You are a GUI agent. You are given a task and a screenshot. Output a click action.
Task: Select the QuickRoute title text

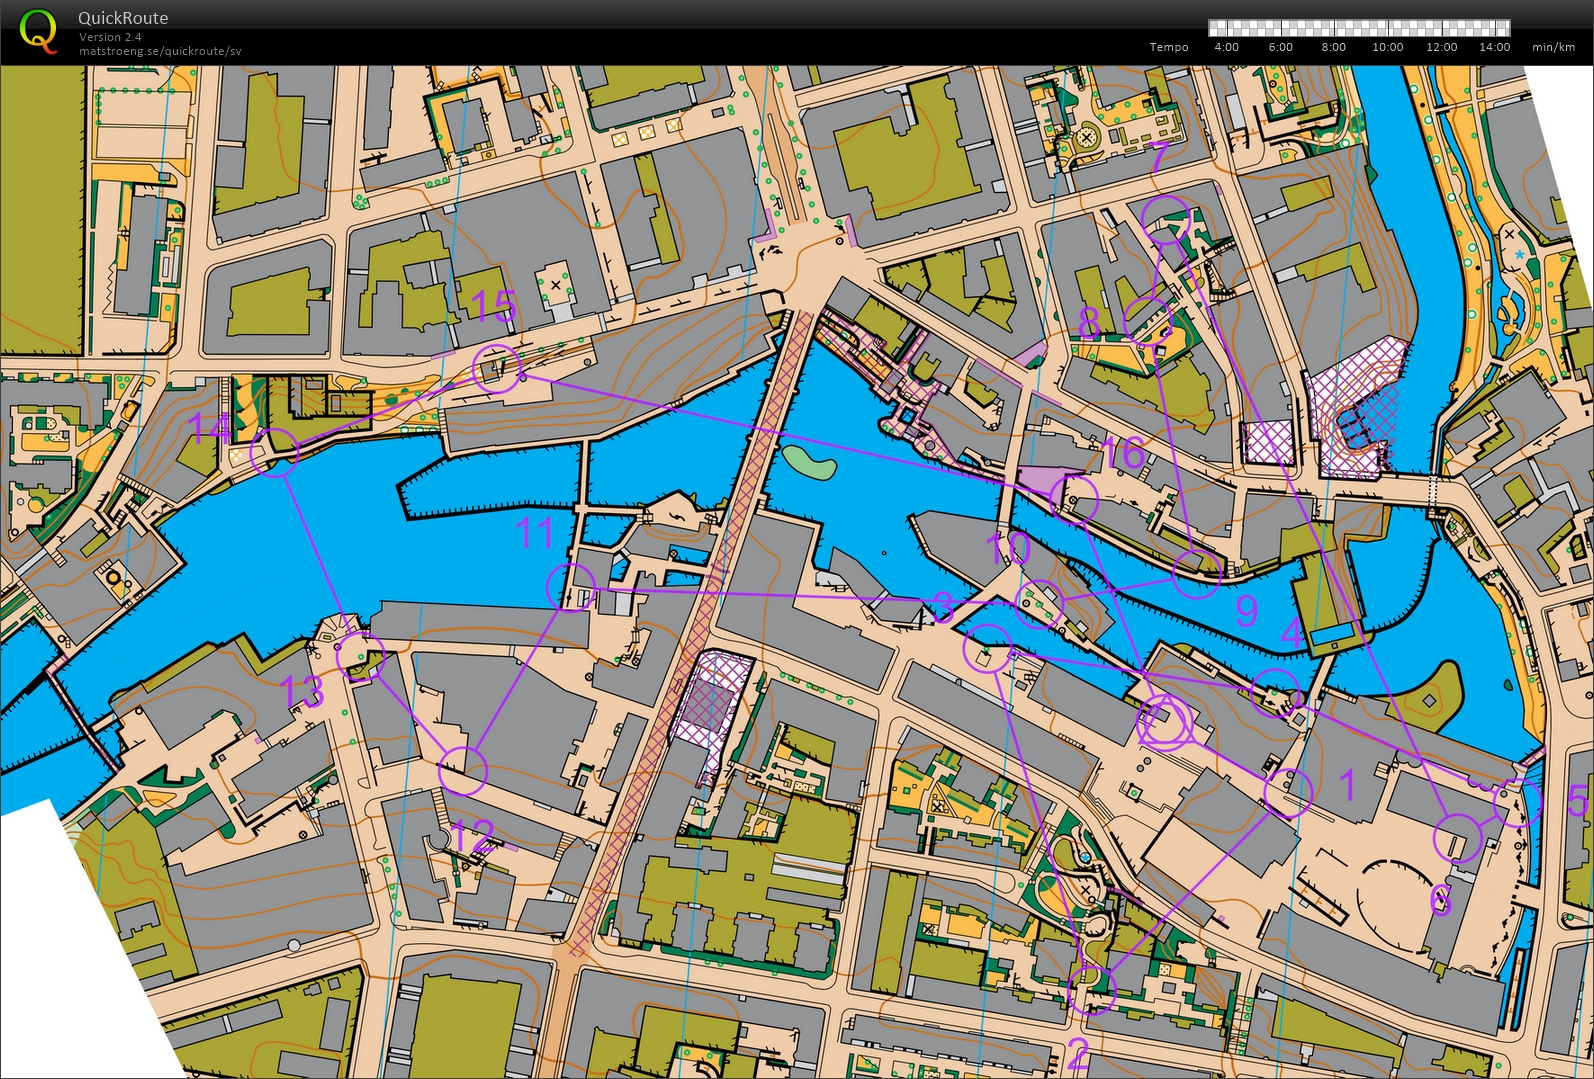(123, 18)
